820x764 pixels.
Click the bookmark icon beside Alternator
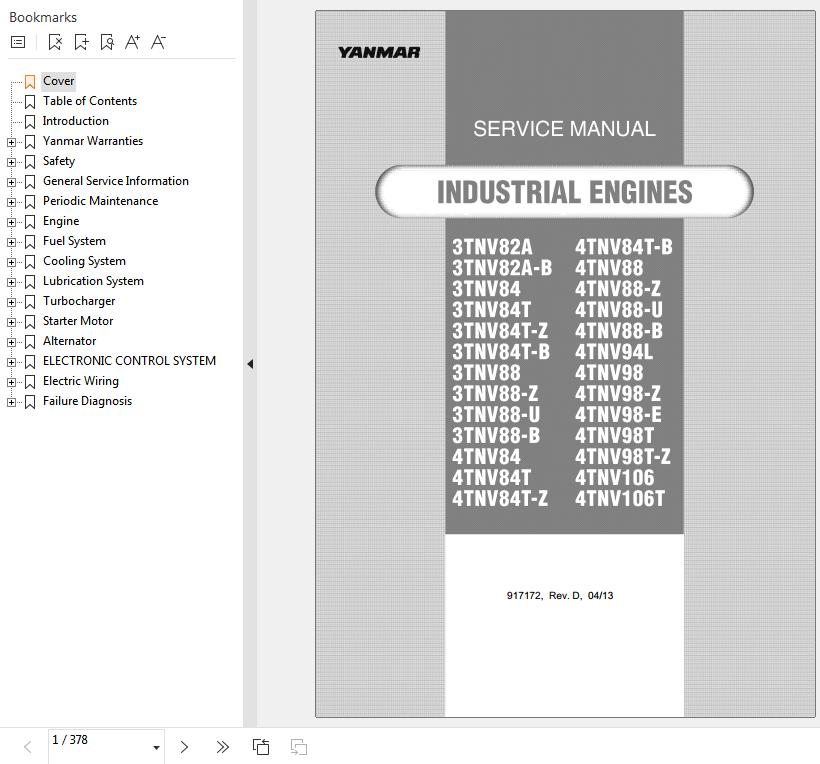tap(30, 341)
